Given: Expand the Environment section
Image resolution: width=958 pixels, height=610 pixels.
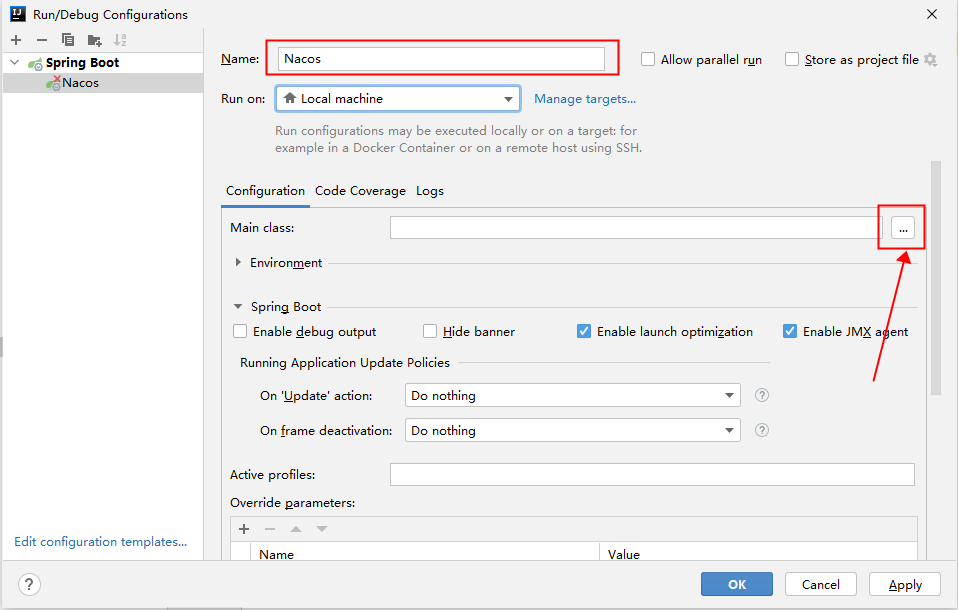Looking at the screenshot, I should [238, 263].
